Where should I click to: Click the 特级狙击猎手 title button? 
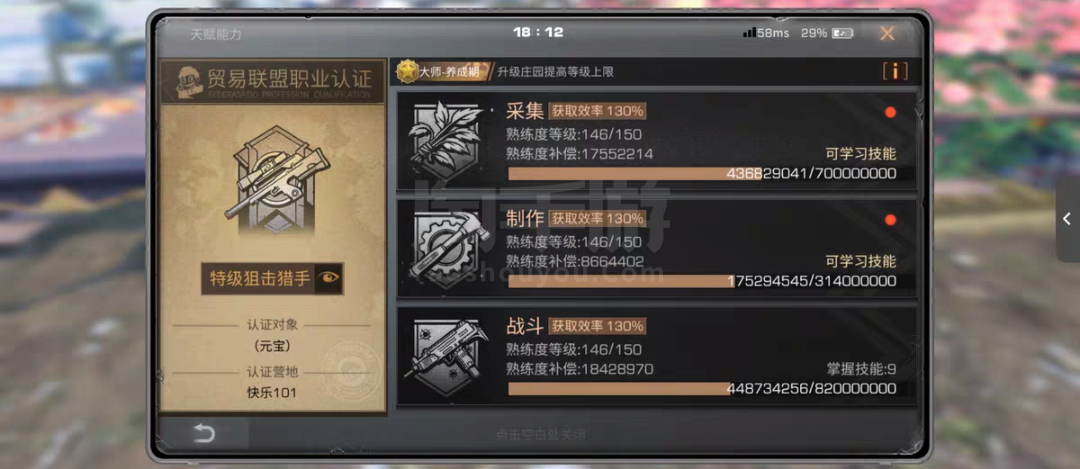260,278
